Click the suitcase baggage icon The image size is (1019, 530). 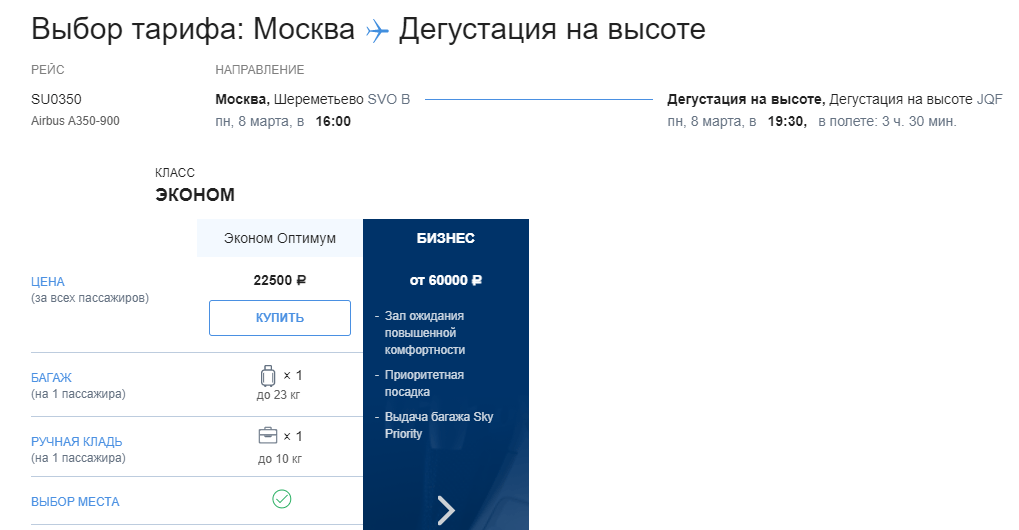pos(268,375)
